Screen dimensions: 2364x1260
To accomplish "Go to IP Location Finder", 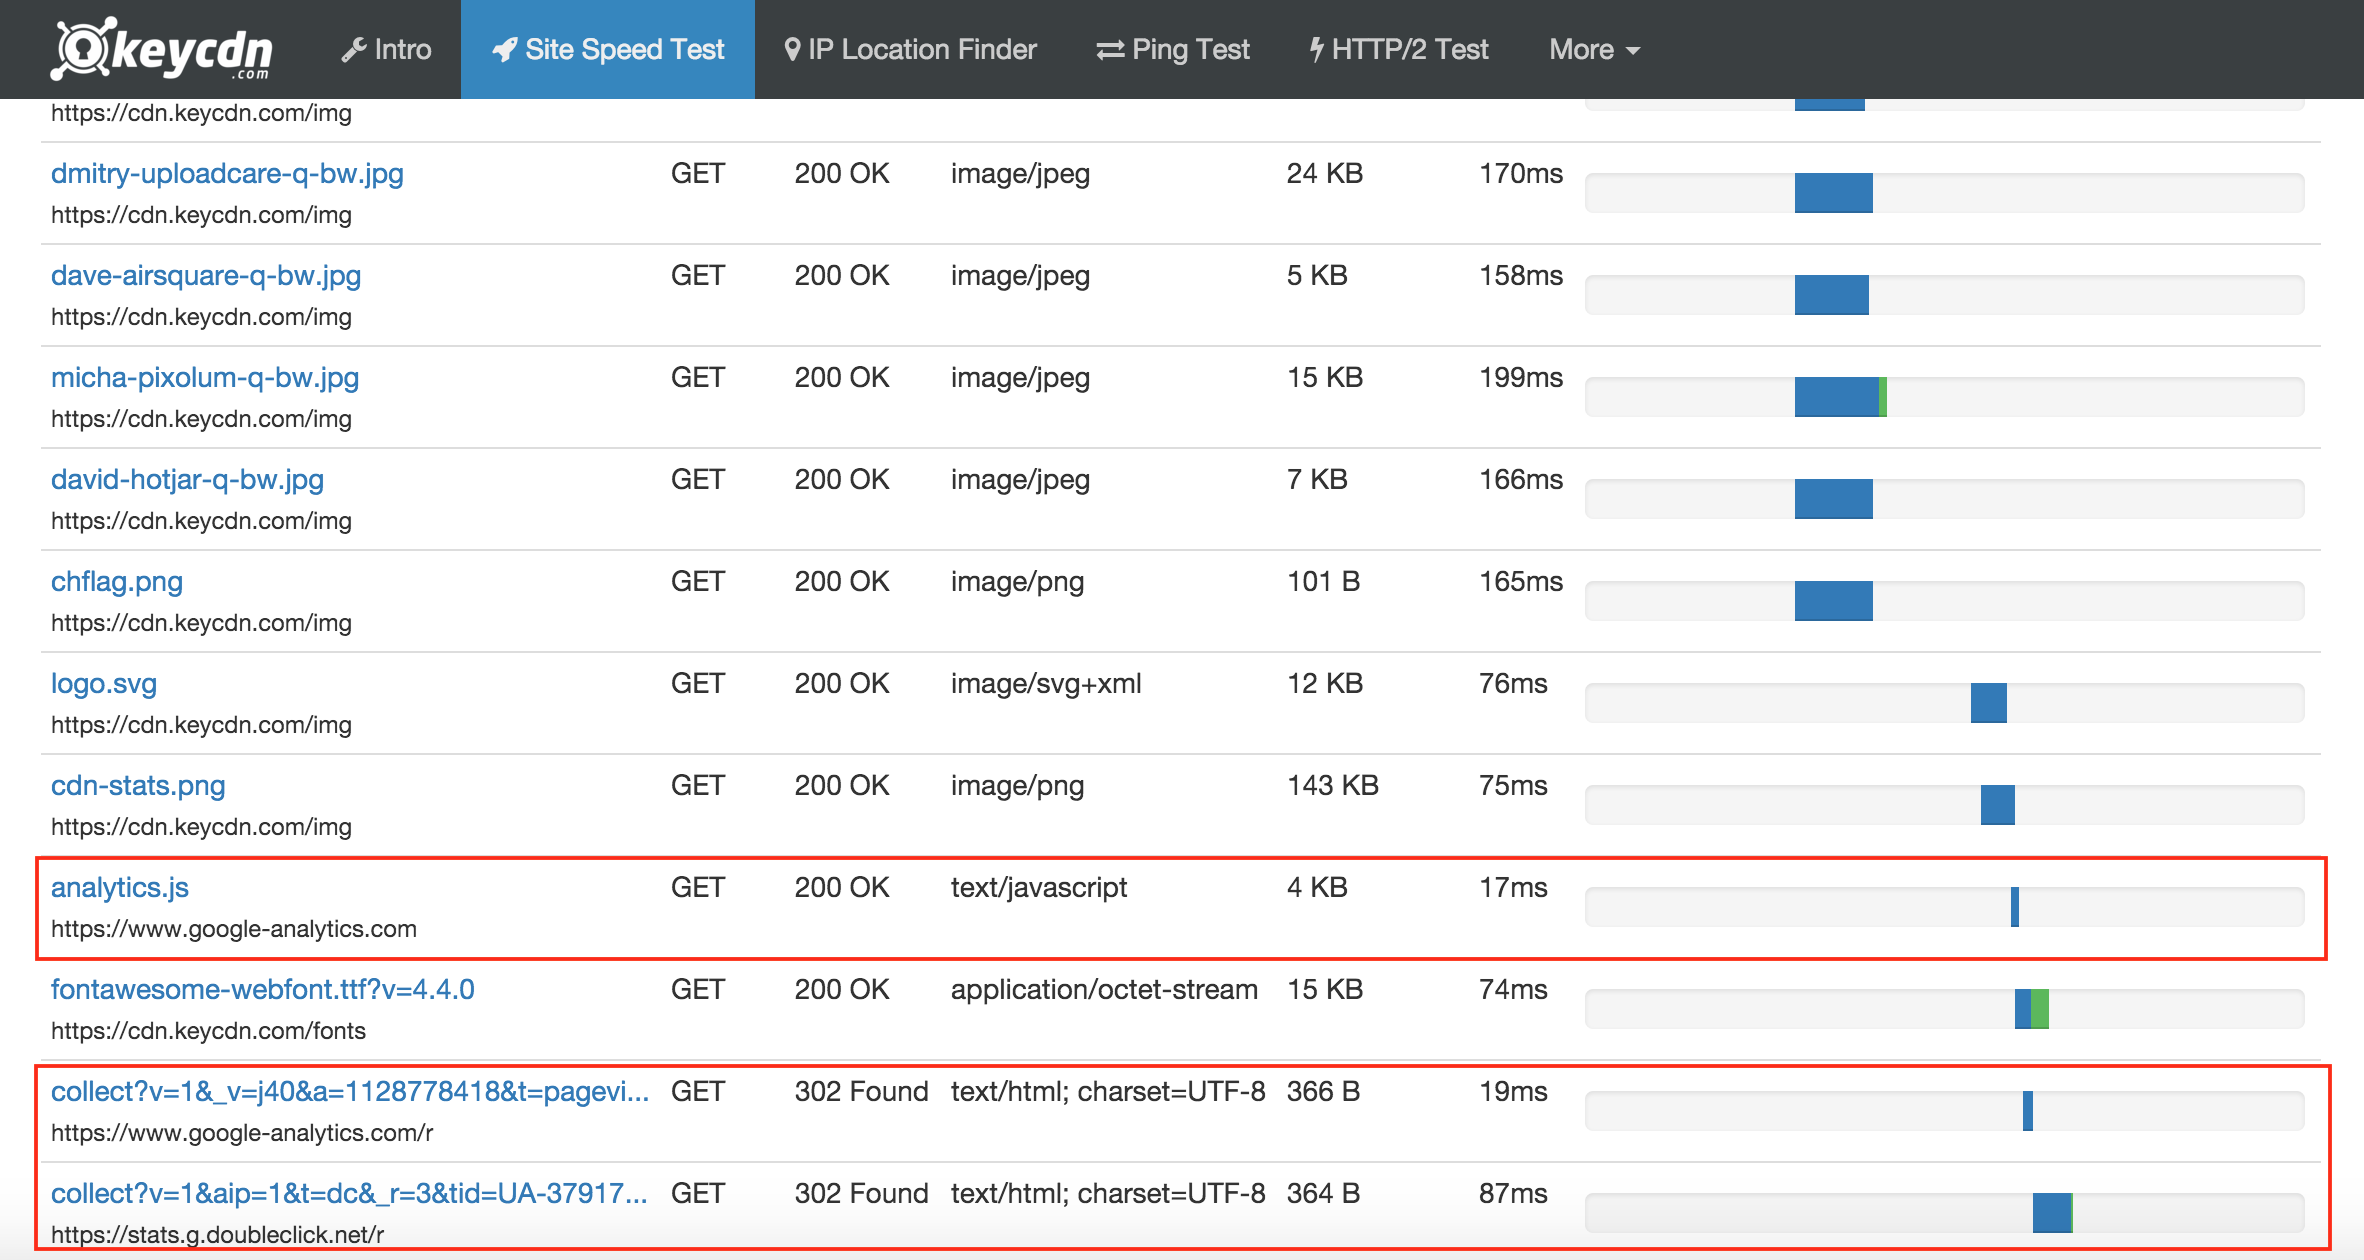I will (910, 50).
